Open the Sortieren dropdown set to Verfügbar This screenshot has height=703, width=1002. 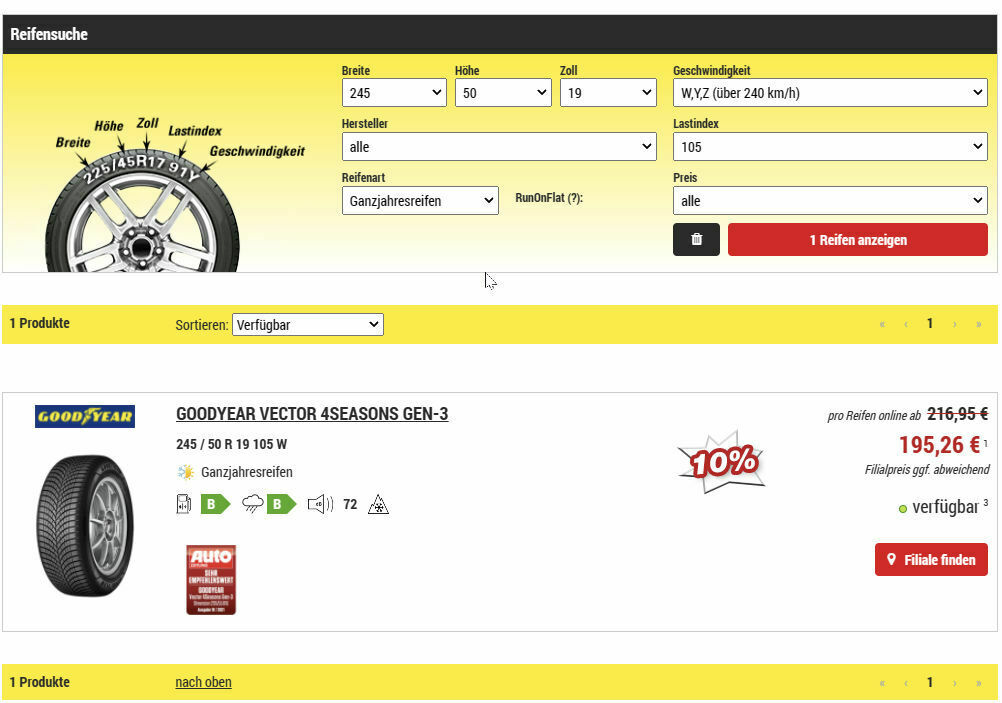pos(307,325)
